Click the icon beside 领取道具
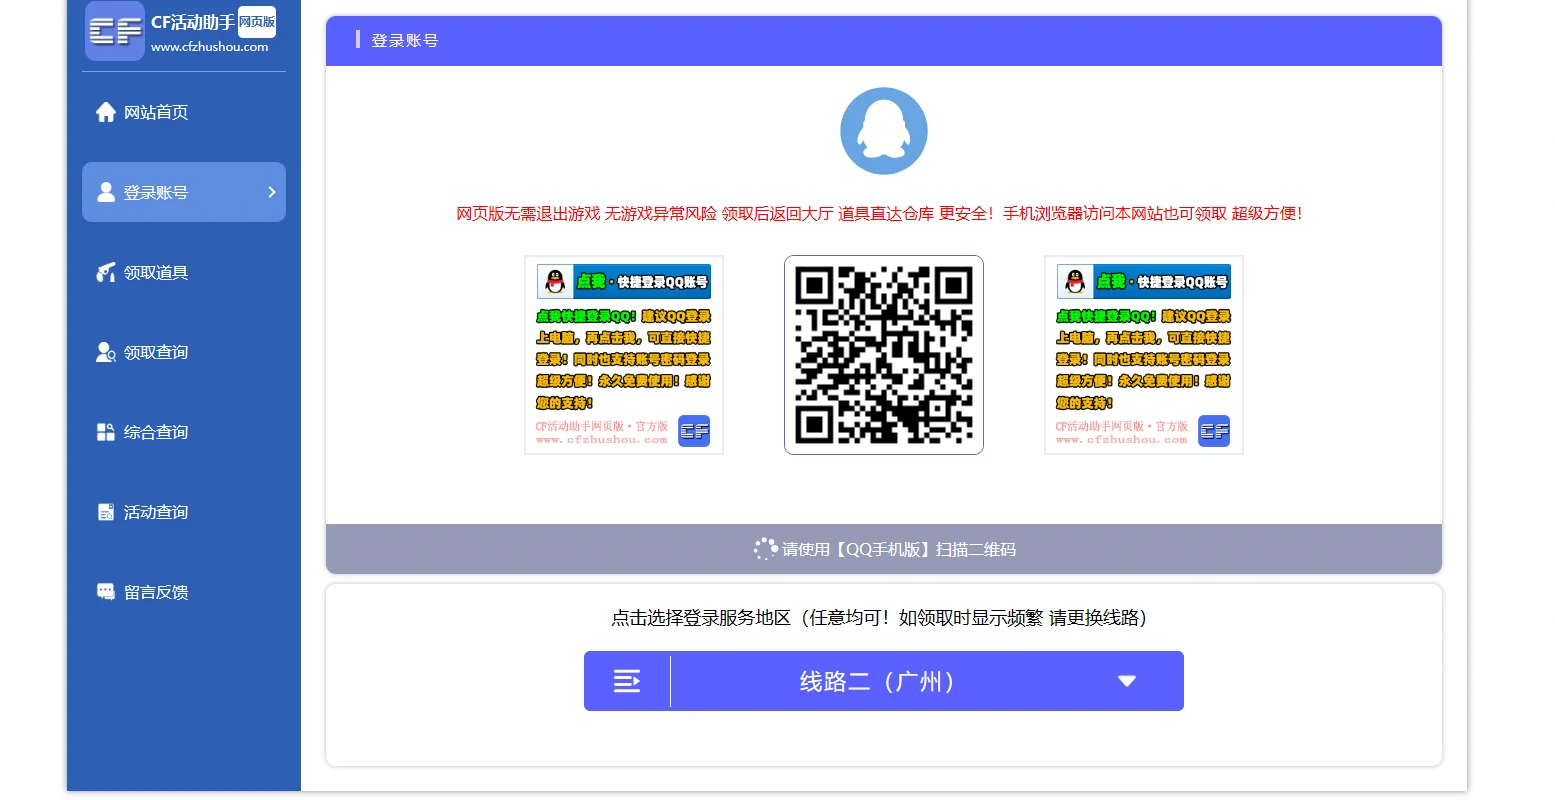The width and height of the screenshot is (1555, 800). (106, 272)
